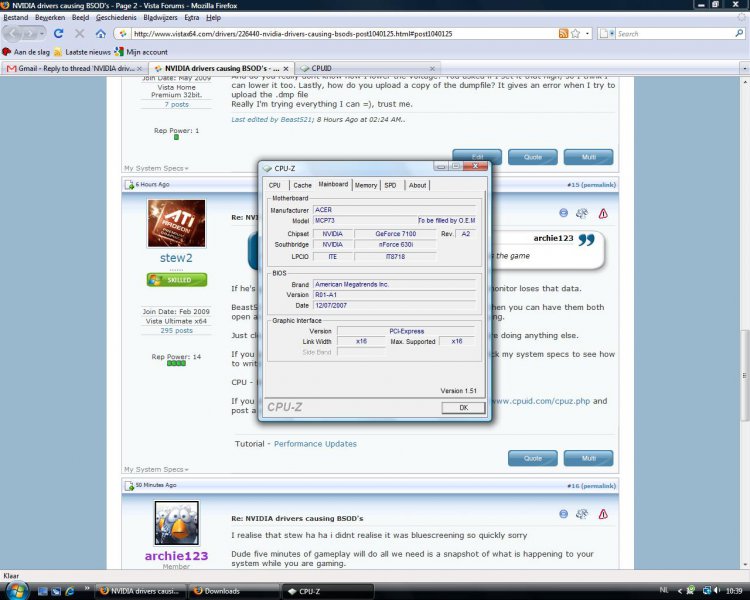Click the browser search box

click(x=674, y=33)
